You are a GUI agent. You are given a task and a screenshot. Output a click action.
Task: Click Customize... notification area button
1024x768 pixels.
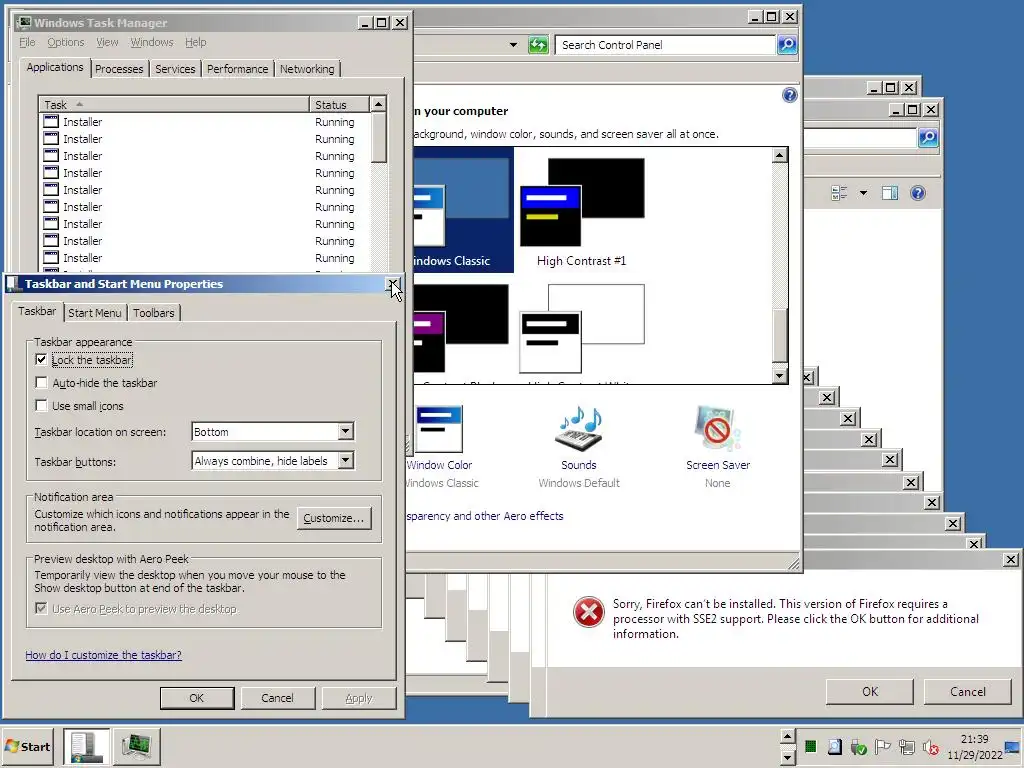pyautogui.click(x=334, y=518)
